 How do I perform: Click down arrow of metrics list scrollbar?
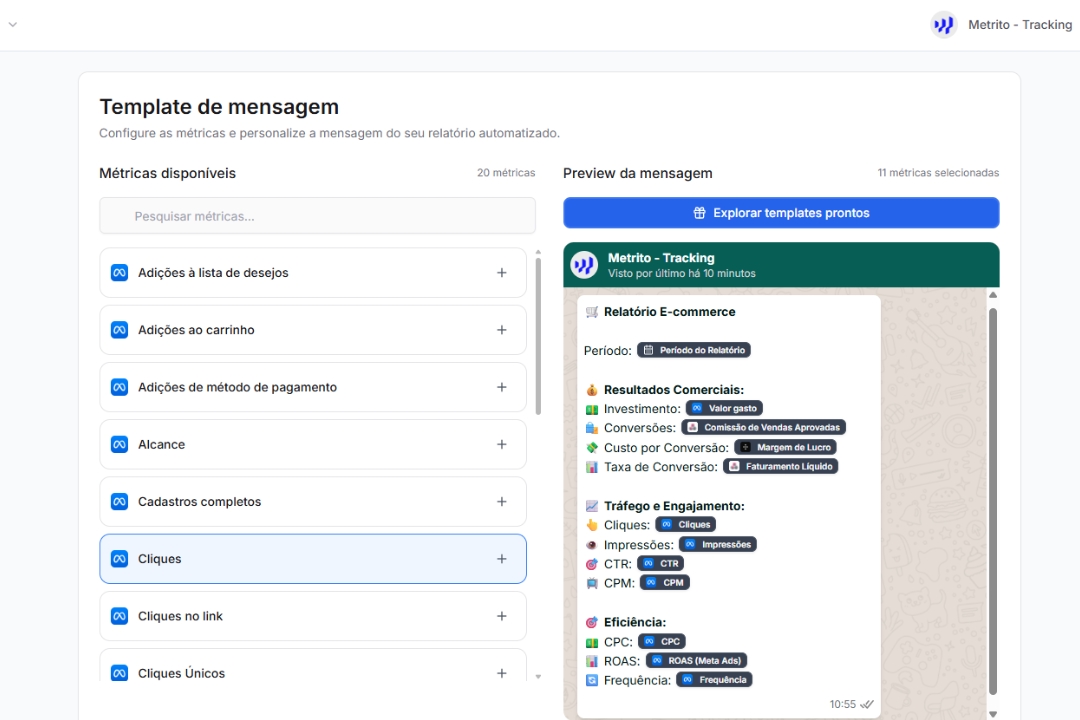click(x=538, y=677)
